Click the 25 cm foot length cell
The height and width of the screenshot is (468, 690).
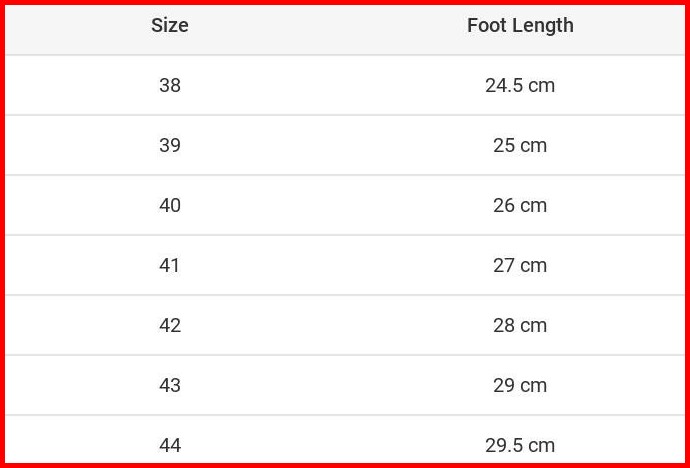pos(520,146)
